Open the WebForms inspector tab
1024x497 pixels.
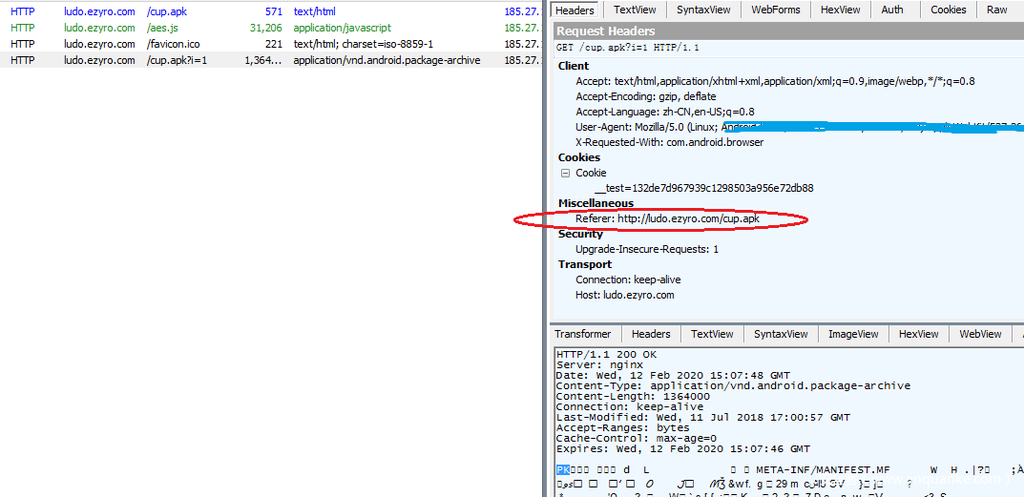775,10
